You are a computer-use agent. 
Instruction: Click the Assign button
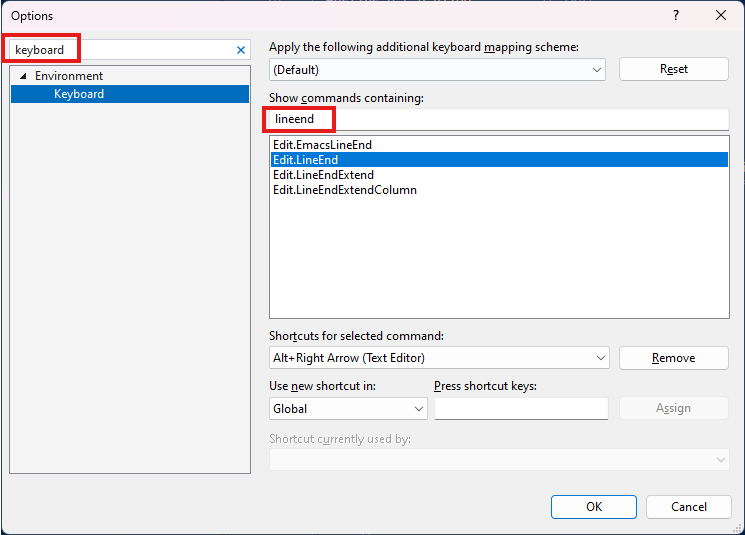[674, 408]
